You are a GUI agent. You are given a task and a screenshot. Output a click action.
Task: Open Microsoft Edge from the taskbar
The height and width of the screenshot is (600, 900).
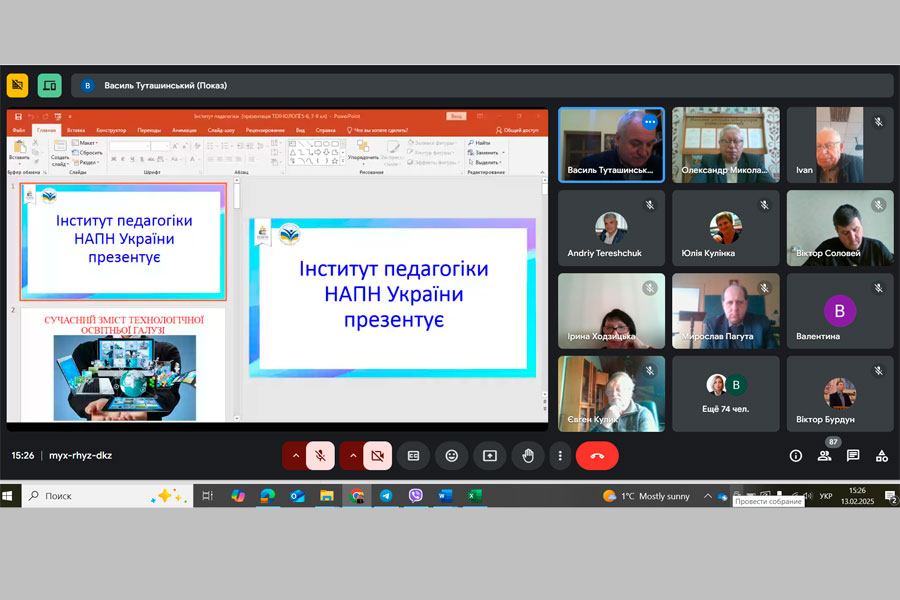[x=267, y=496]
